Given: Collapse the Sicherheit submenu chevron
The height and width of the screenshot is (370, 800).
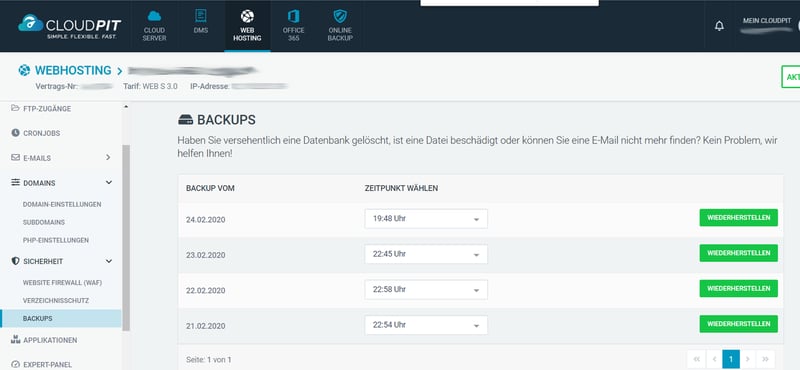Looking at the screenshot, I should click(x=109, y=261).
